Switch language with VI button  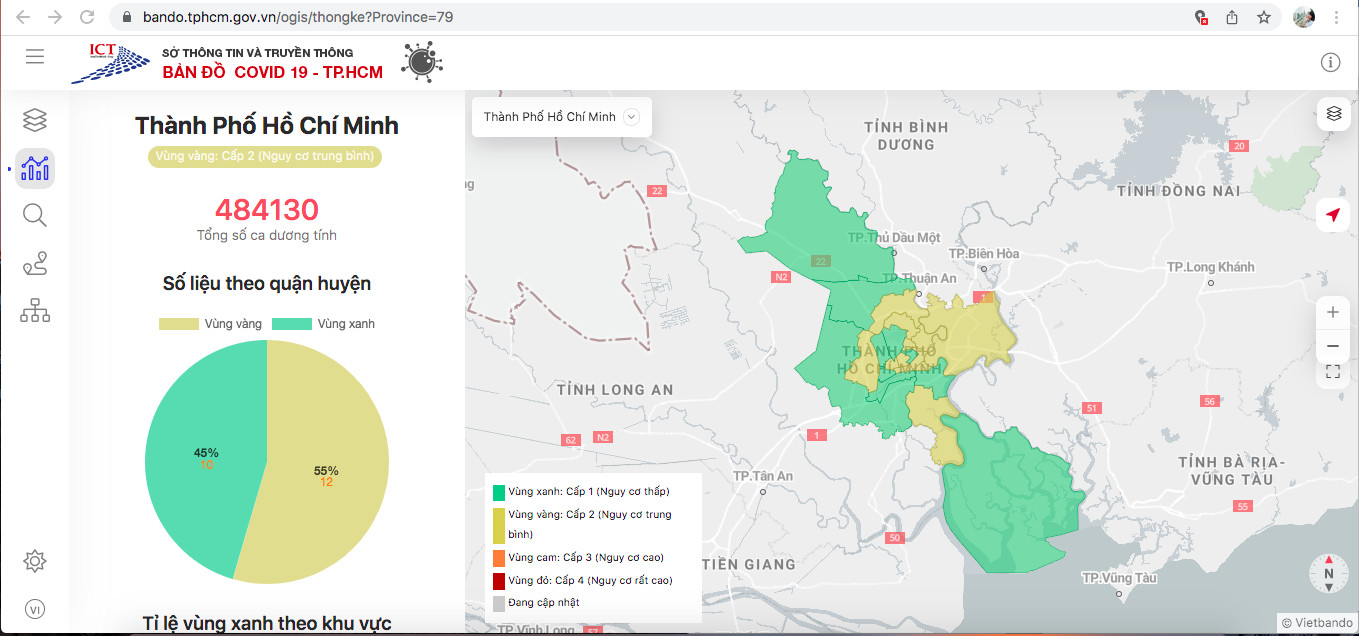click(x=35, y=610)
